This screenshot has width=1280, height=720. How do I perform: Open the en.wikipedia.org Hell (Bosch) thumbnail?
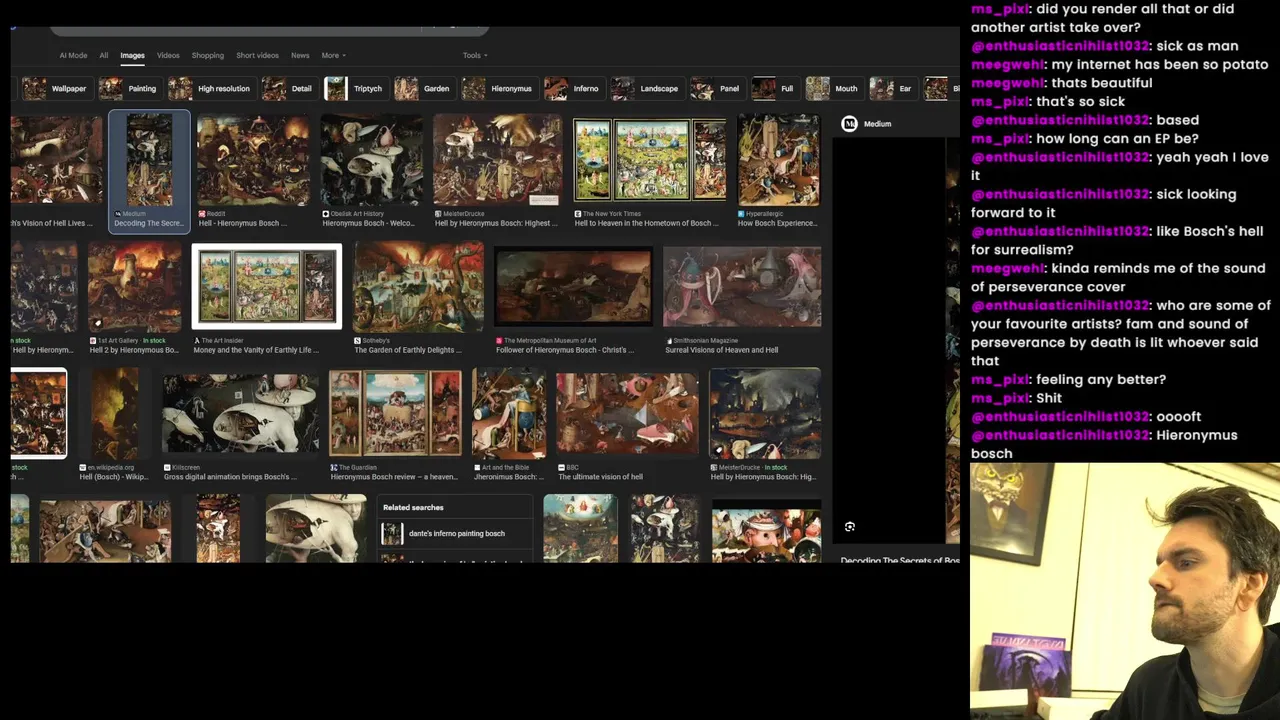coord(115,413)
